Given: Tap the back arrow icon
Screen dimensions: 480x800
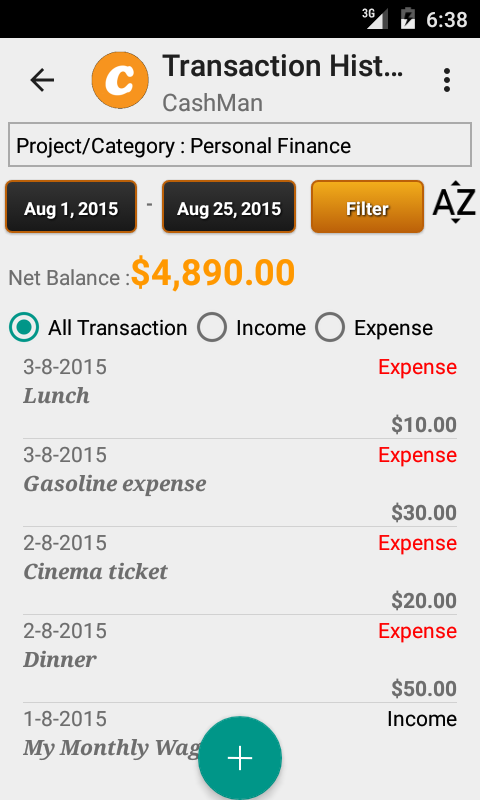Looking at the screenshot, I should [42, 80].
